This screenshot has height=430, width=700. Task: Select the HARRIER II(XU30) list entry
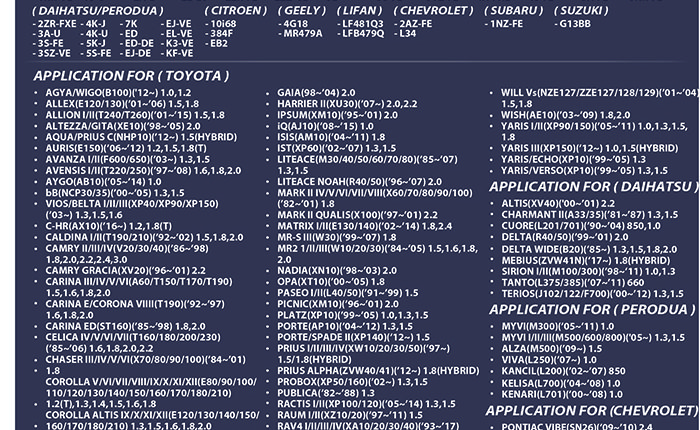point(346,104)
